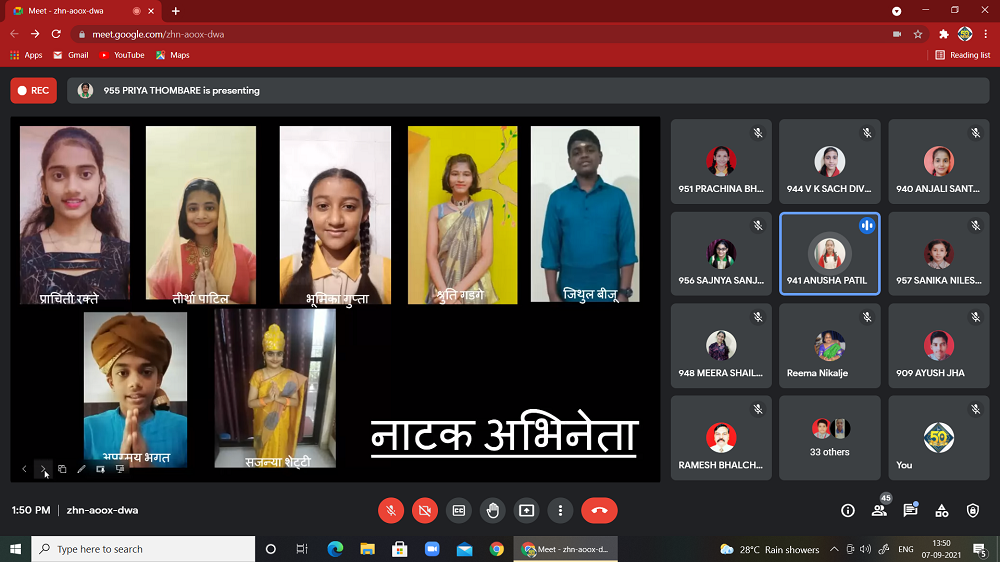This screenshot has width=1000, height=562.
Task: Click the REC recording indicator button
Action: click(33, 90)
